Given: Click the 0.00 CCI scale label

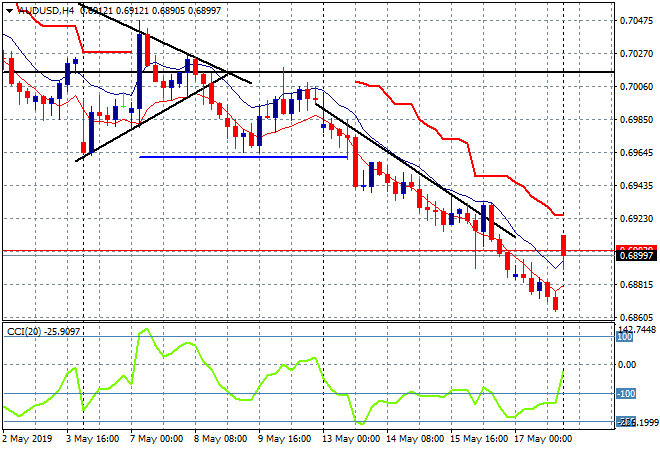Looking at the screenshot, I should 627,365.
